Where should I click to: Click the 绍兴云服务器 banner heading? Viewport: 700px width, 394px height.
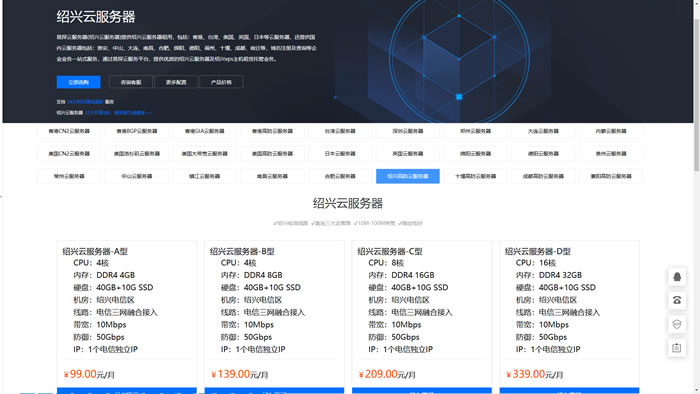(96, 17)
